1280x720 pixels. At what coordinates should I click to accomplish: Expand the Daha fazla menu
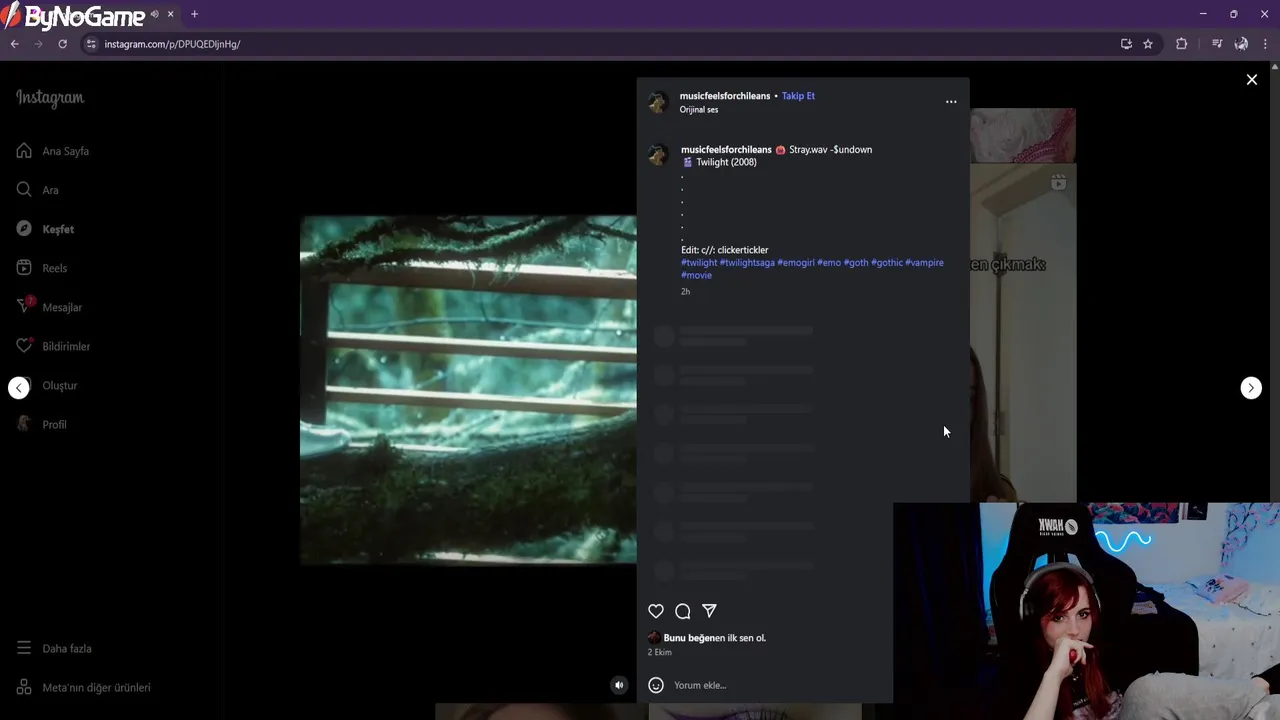pos(54,648)
